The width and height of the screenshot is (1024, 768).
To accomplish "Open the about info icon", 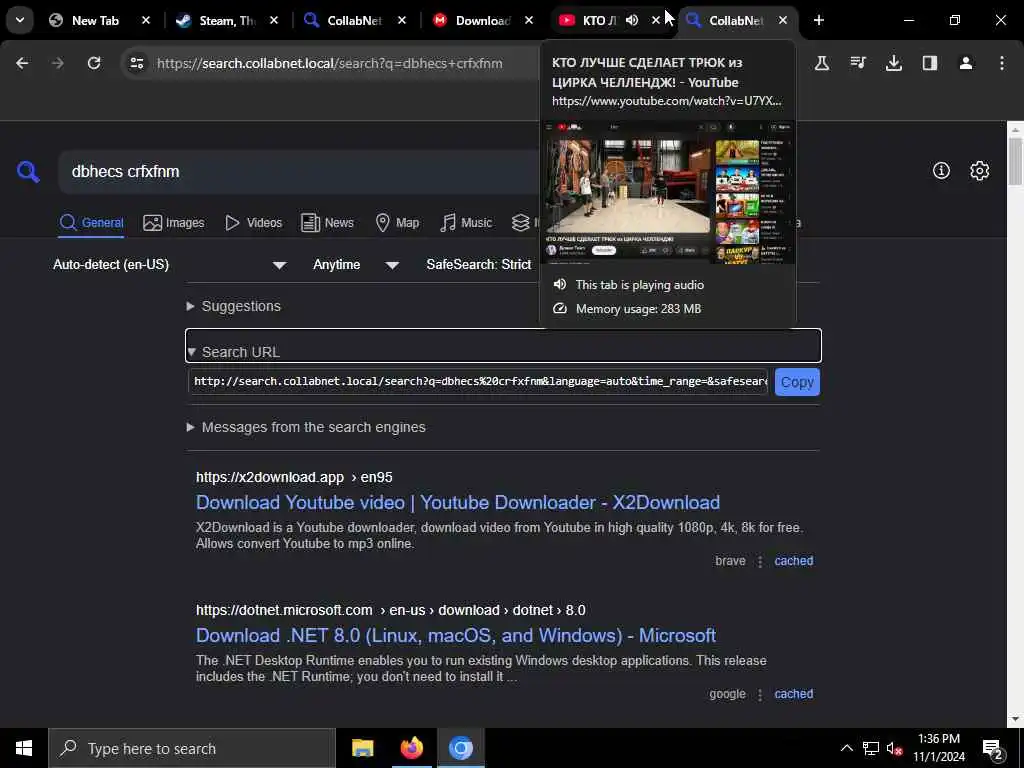I will pyautogui.click(x=941, y=170).
